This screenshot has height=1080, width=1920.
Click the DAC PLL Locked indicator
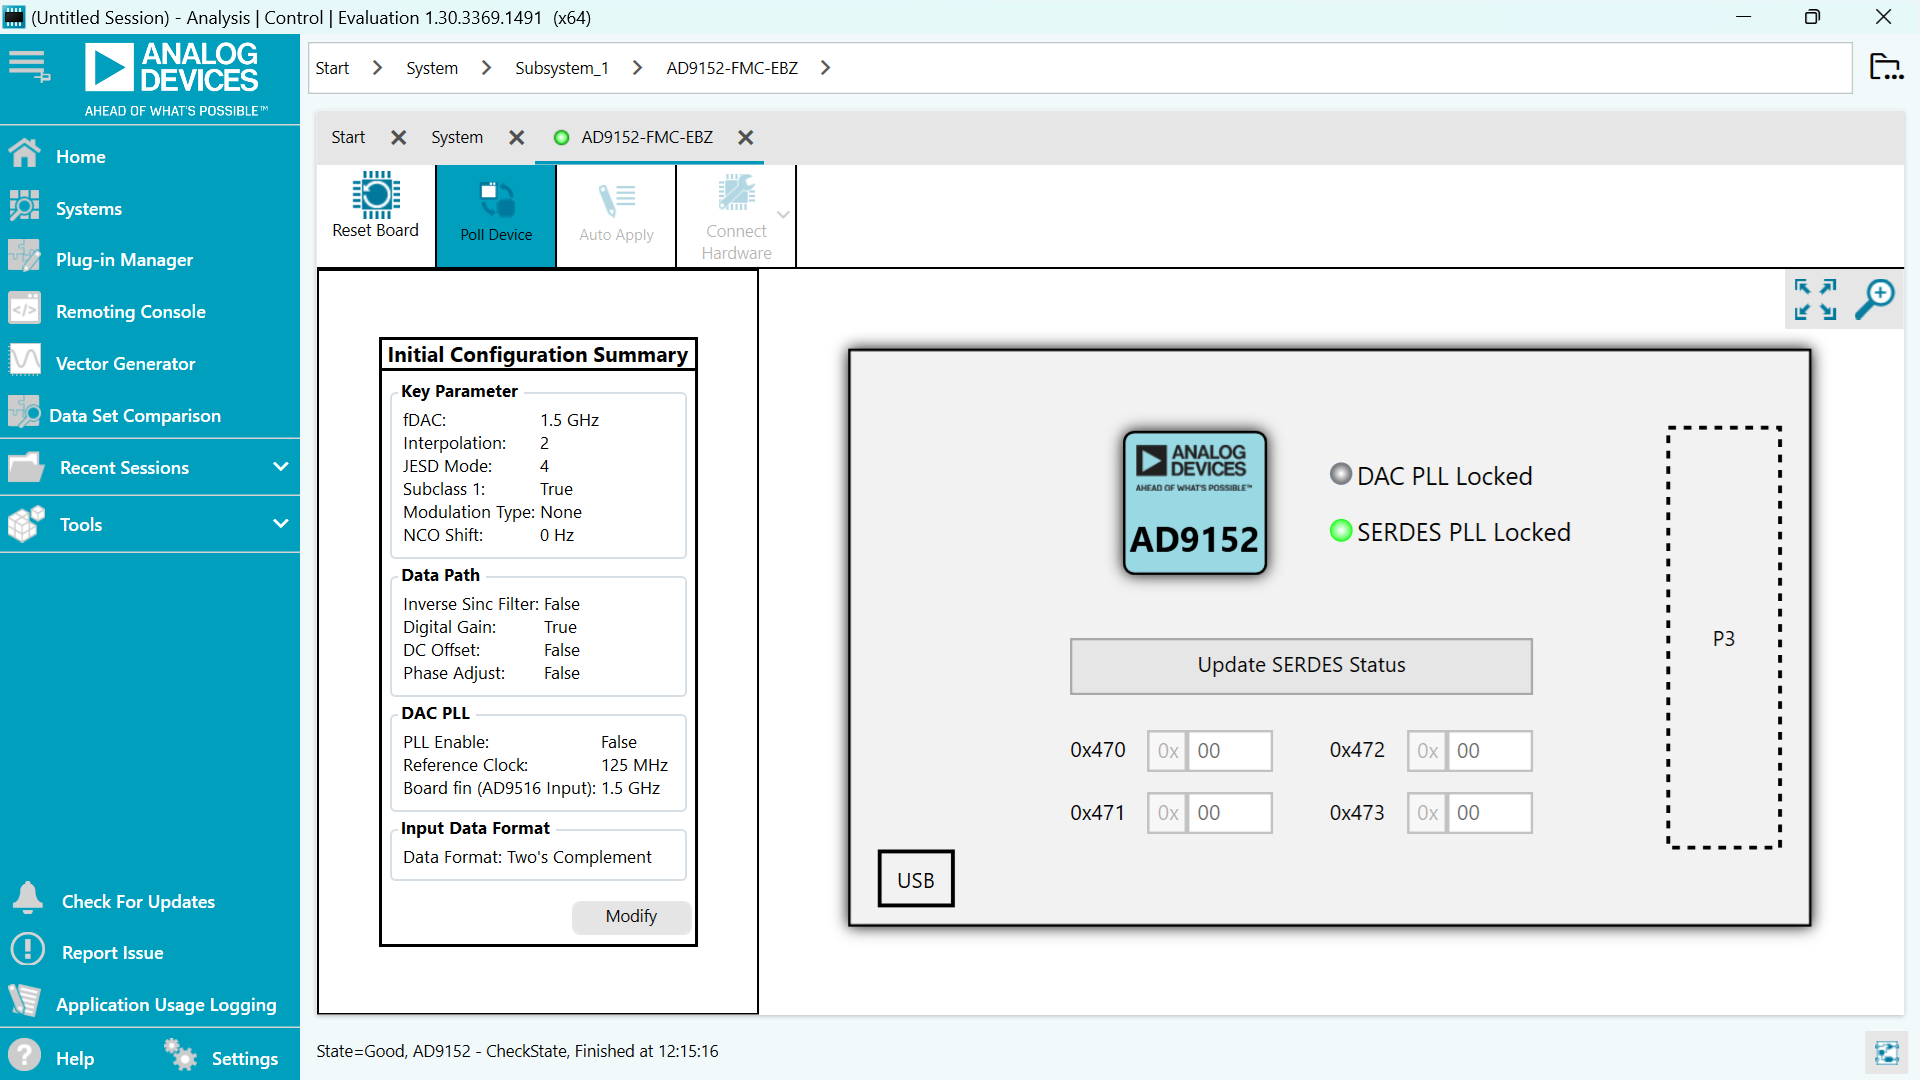pos(1340,475)
